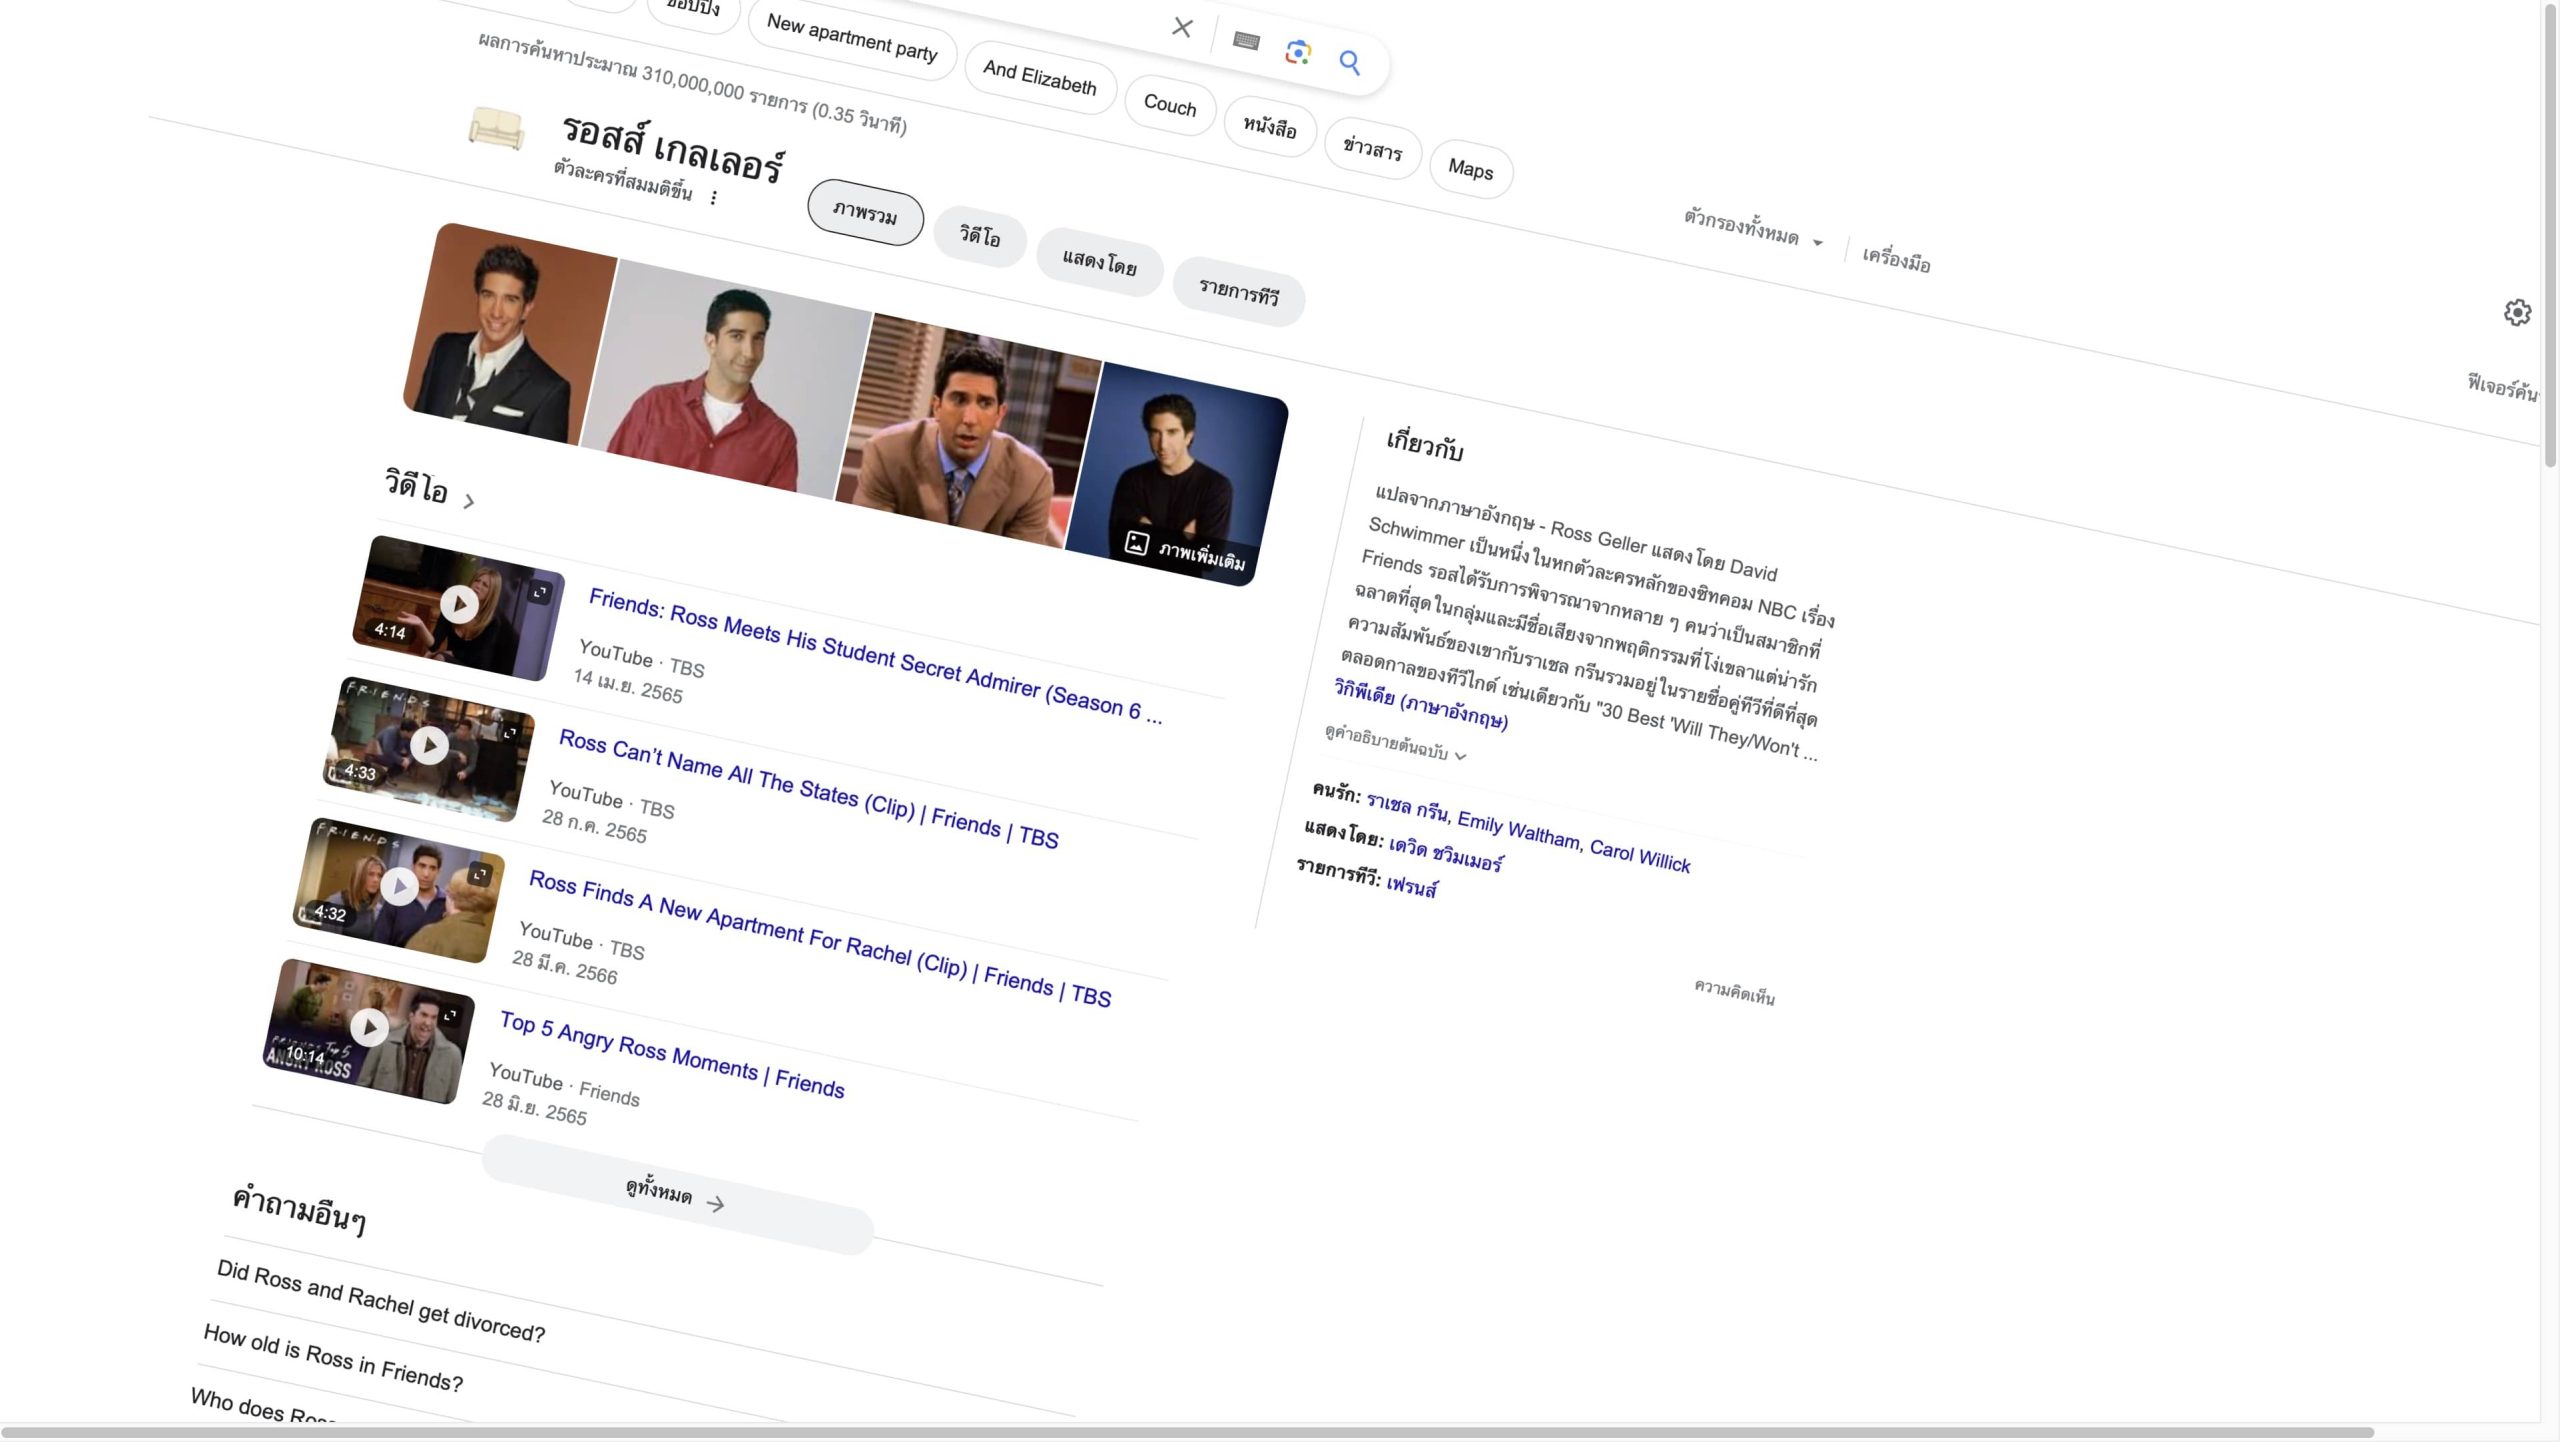Play the Top 5 Angry Ross video
Viewport: 2560px width, 1442px height.
click(x=369, y=1027)
